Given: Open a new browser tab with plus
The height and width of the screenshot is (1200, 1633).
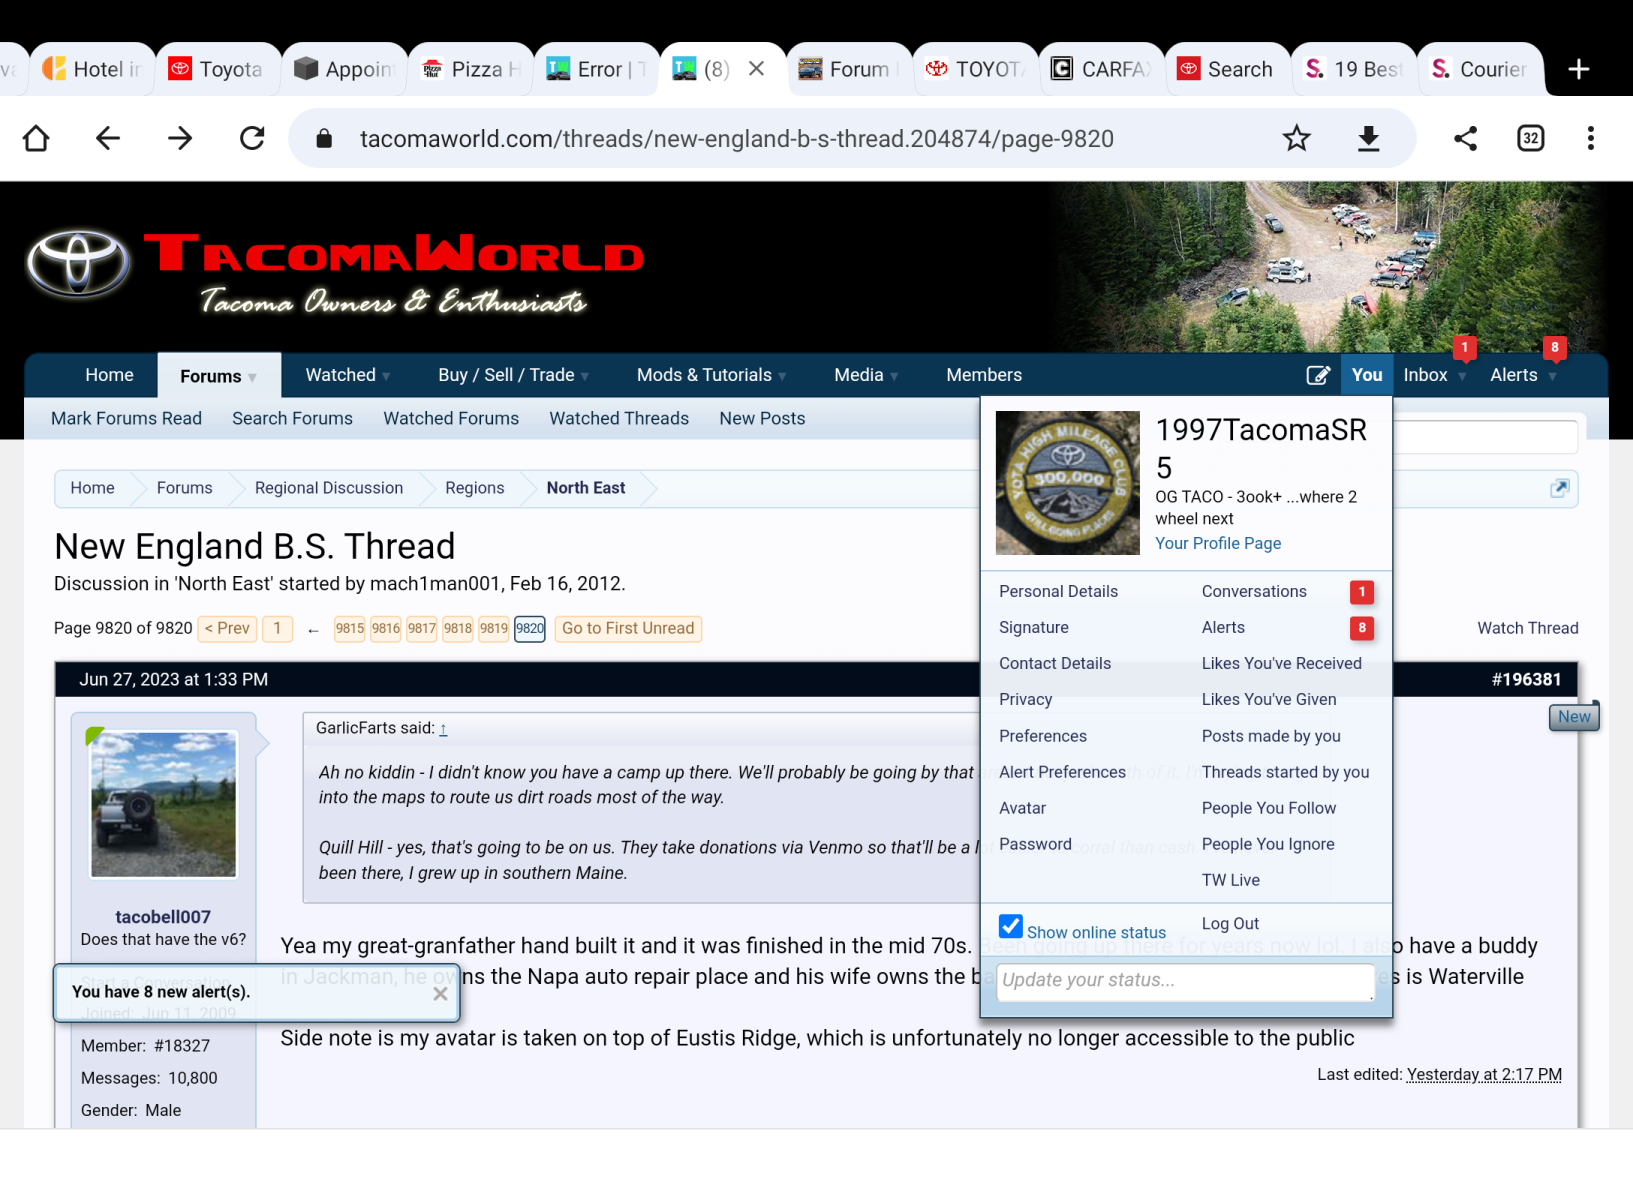Looking at the screenshot, I should click(1578, 69).
